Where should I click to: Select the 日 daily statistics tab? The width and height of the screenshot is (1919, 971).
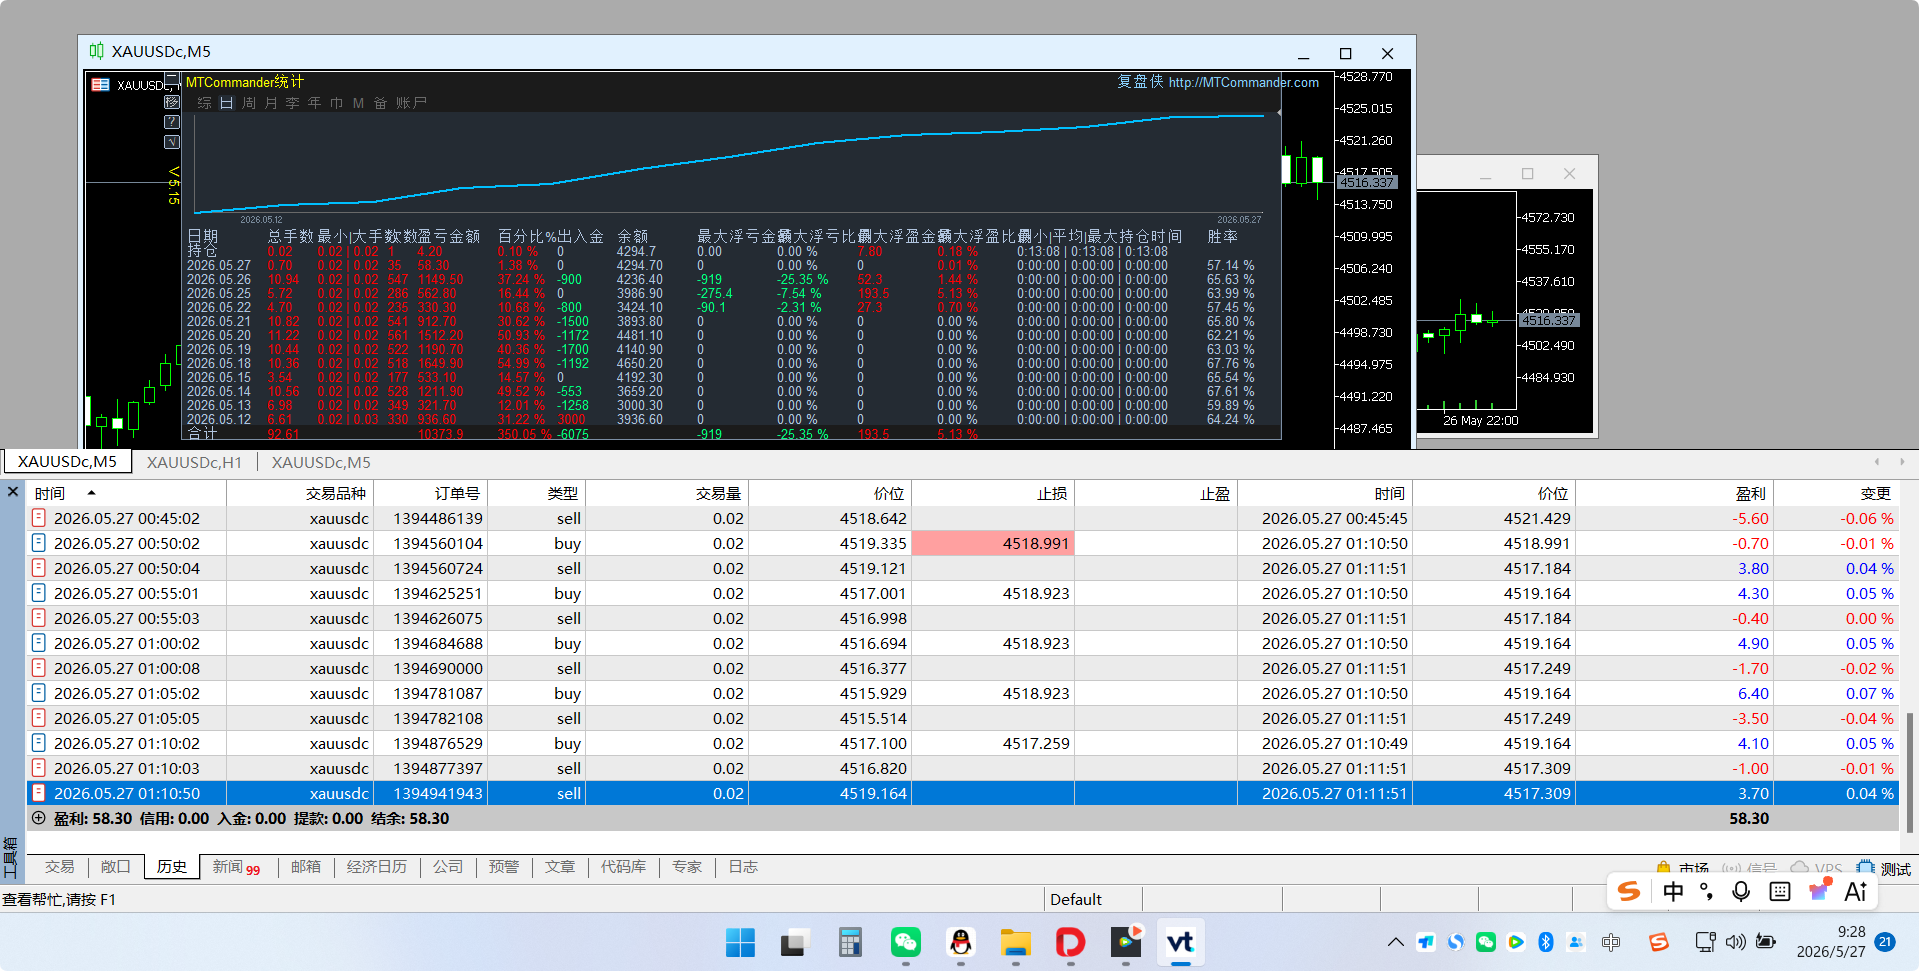[x=226, y=103]
